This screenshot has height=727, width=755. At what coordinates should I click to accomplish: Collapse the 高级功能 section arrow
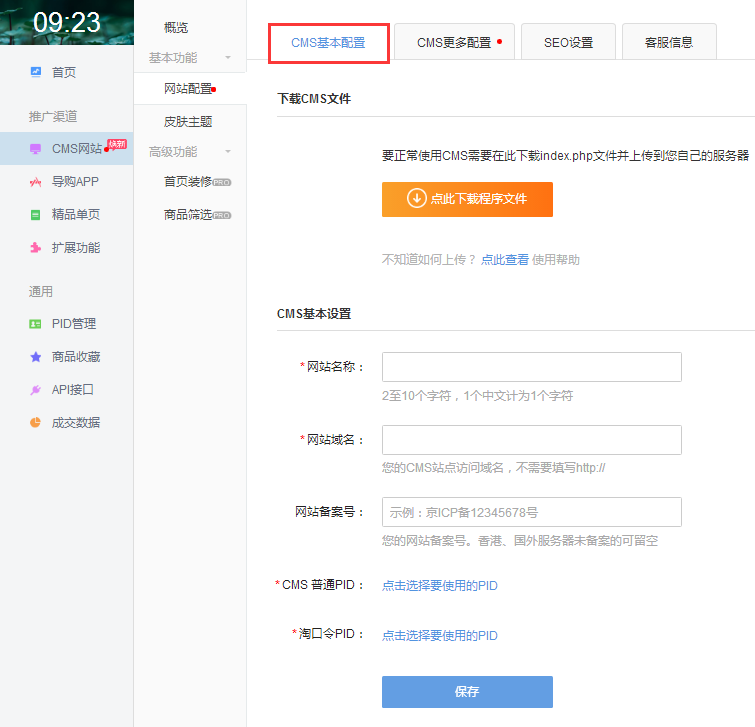(228, 152)
